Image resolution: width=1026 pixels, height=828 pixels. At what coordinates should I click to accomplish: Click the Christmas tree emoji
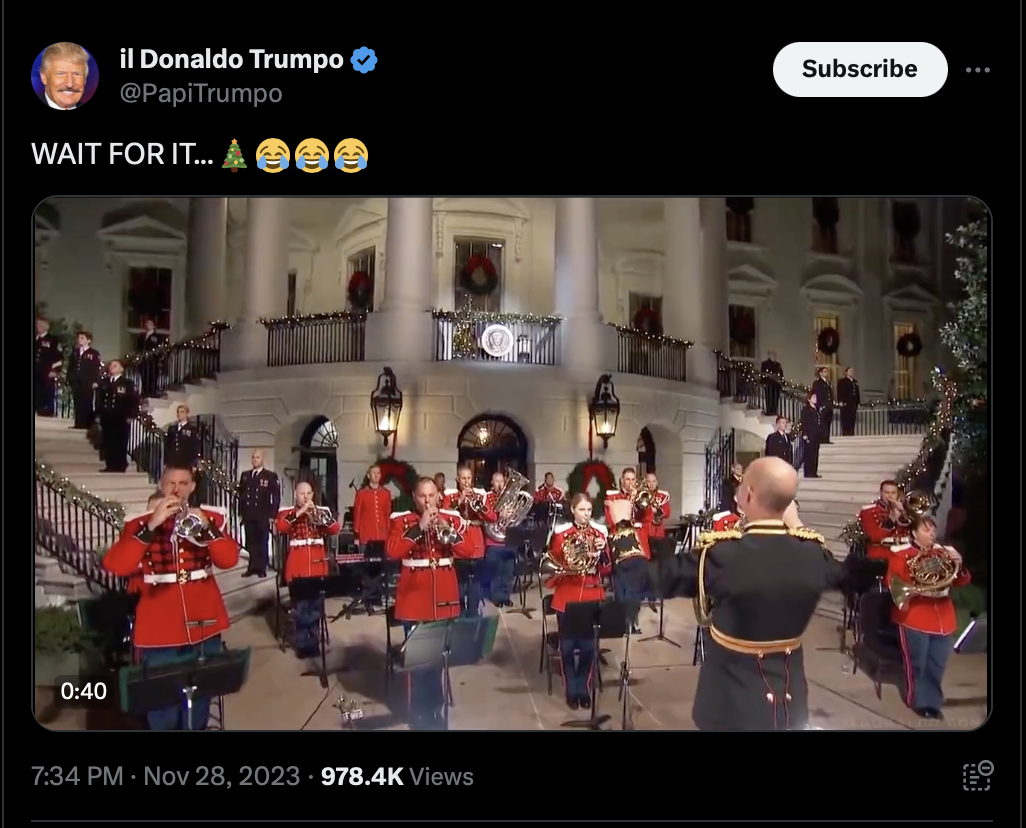click(234, 155)
